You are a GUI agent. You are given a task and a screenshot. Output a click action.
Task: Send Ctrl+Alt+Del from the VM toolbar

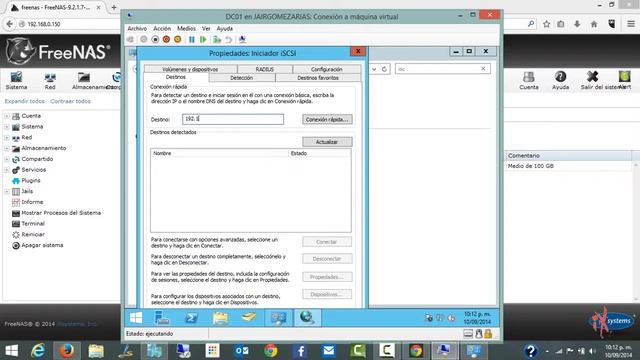[x=130, y=40]
